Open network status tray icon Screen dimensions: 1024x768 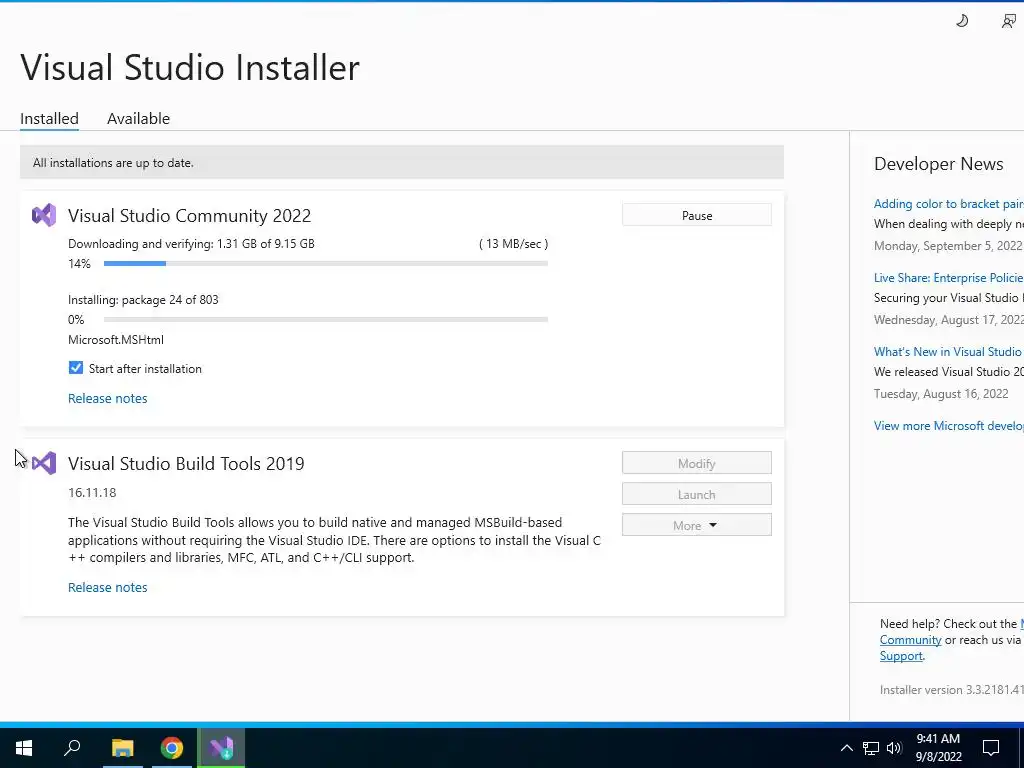[x=871, y=748]
